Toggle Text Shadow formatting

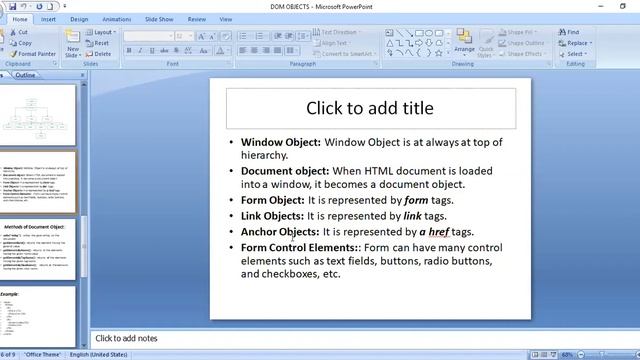[176, 51]
